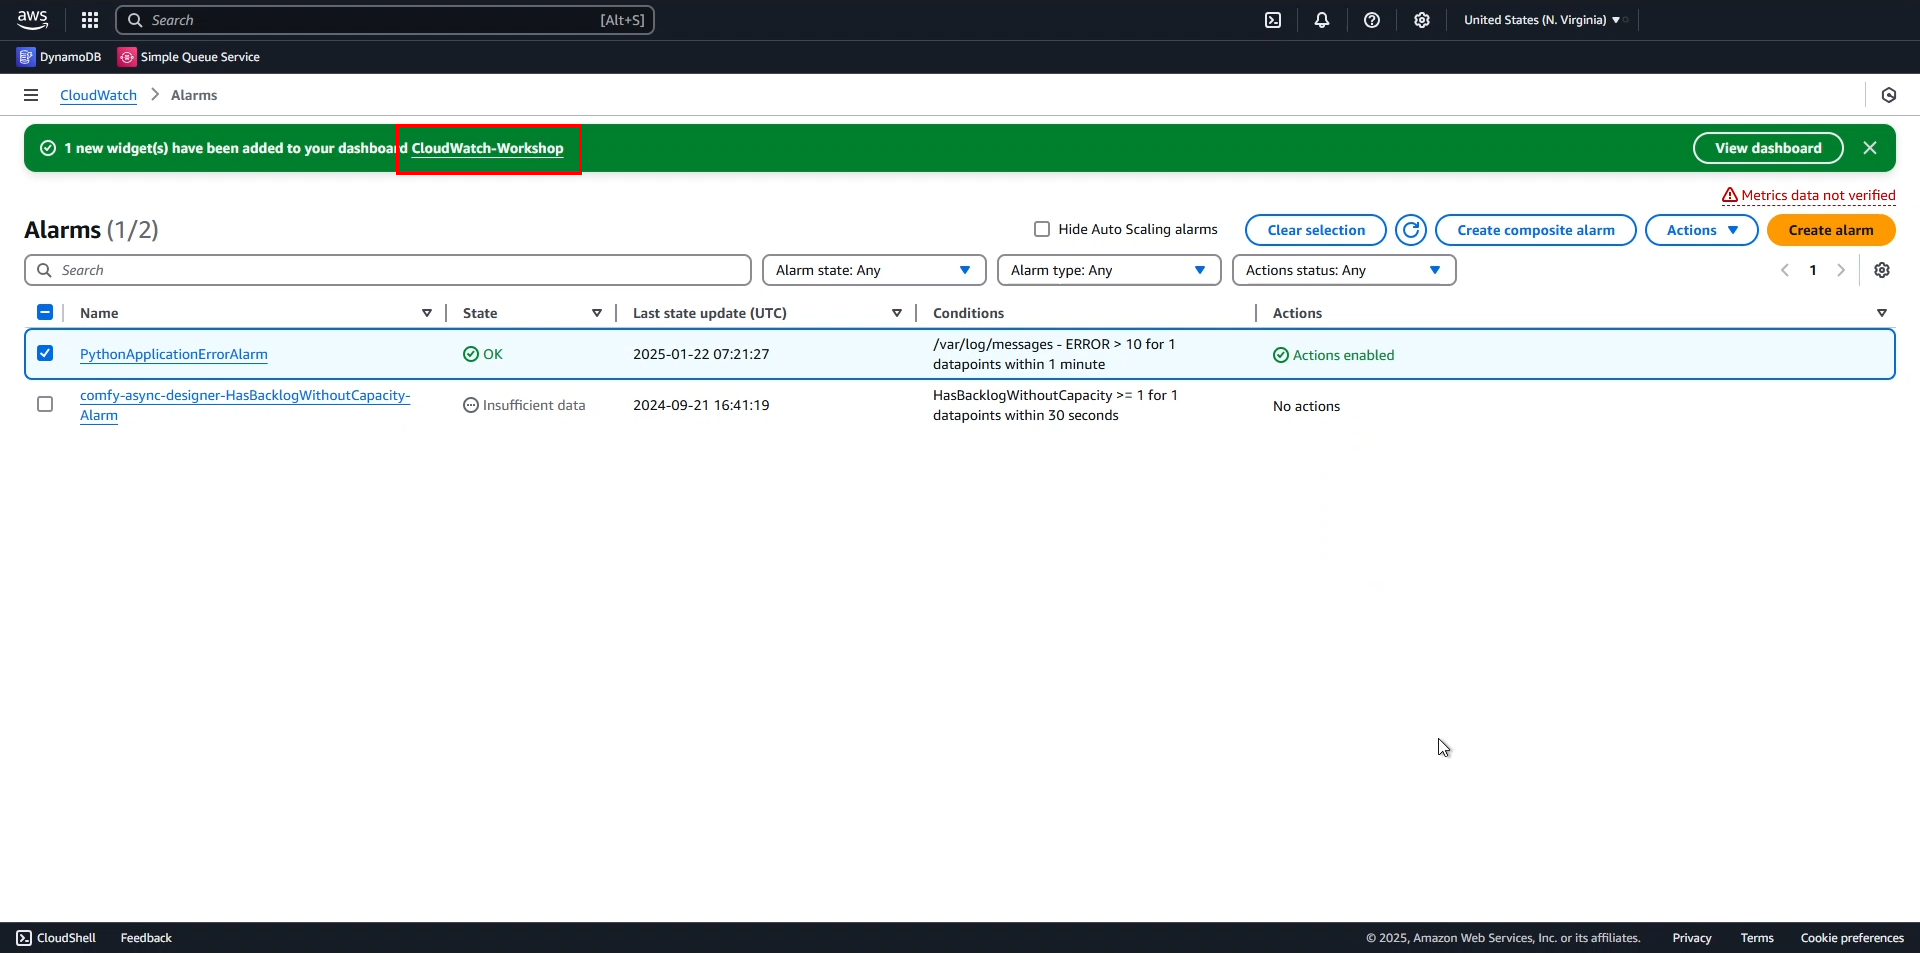This screenshot has width=1920, height=953.
Task: Click timestamp 2025-01-22 07:21:27
Action: [x=701, y=354]
